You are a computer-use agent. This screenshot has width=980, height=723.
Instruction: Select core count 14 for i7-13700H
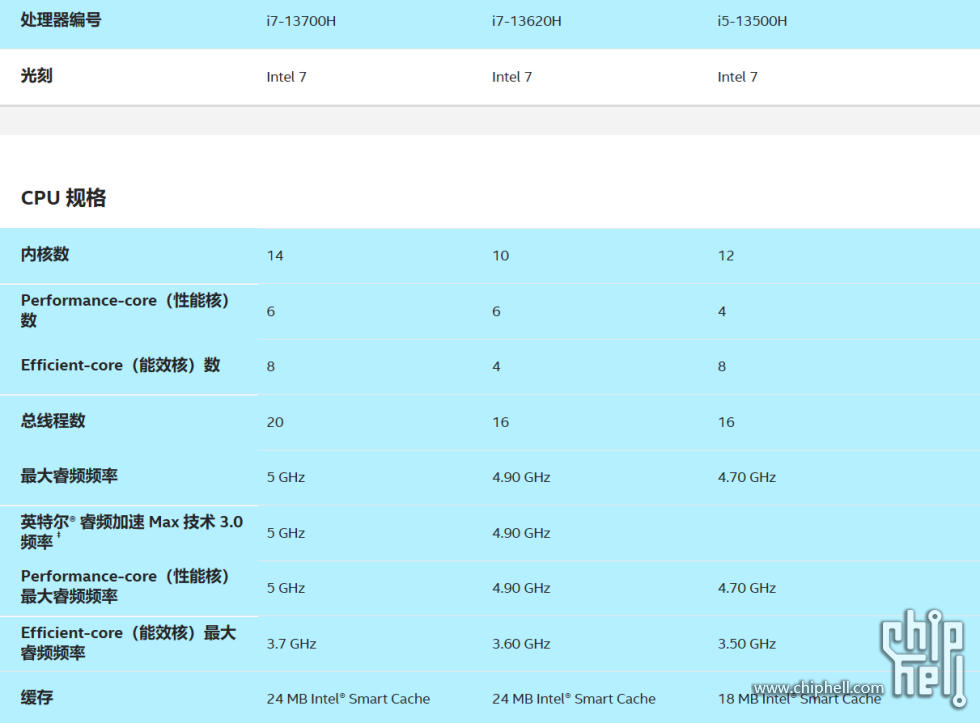[275, 256]
